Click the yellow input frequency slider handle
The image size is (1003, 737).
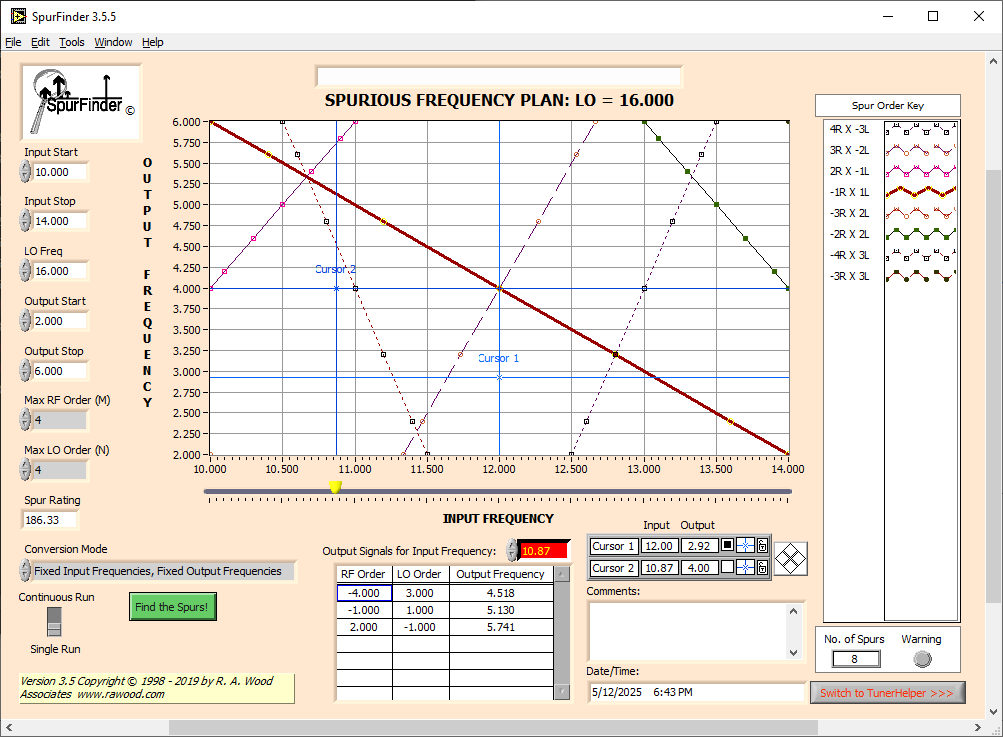tap(336, 487)
